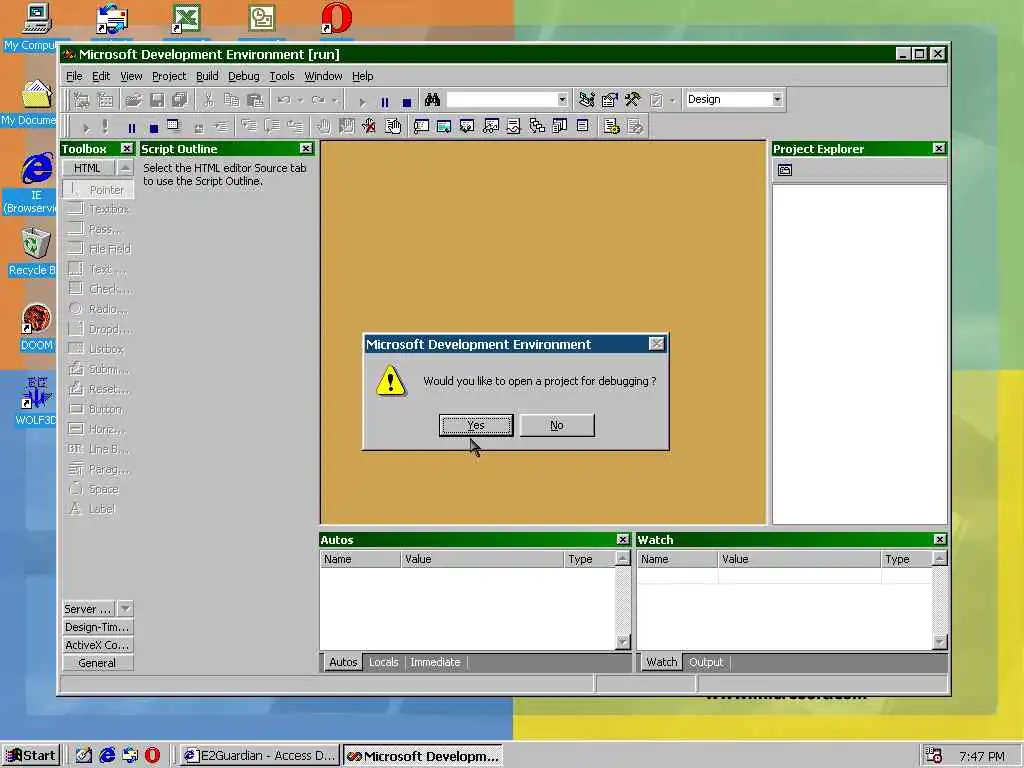Open the Tools menu

(281, 76)
